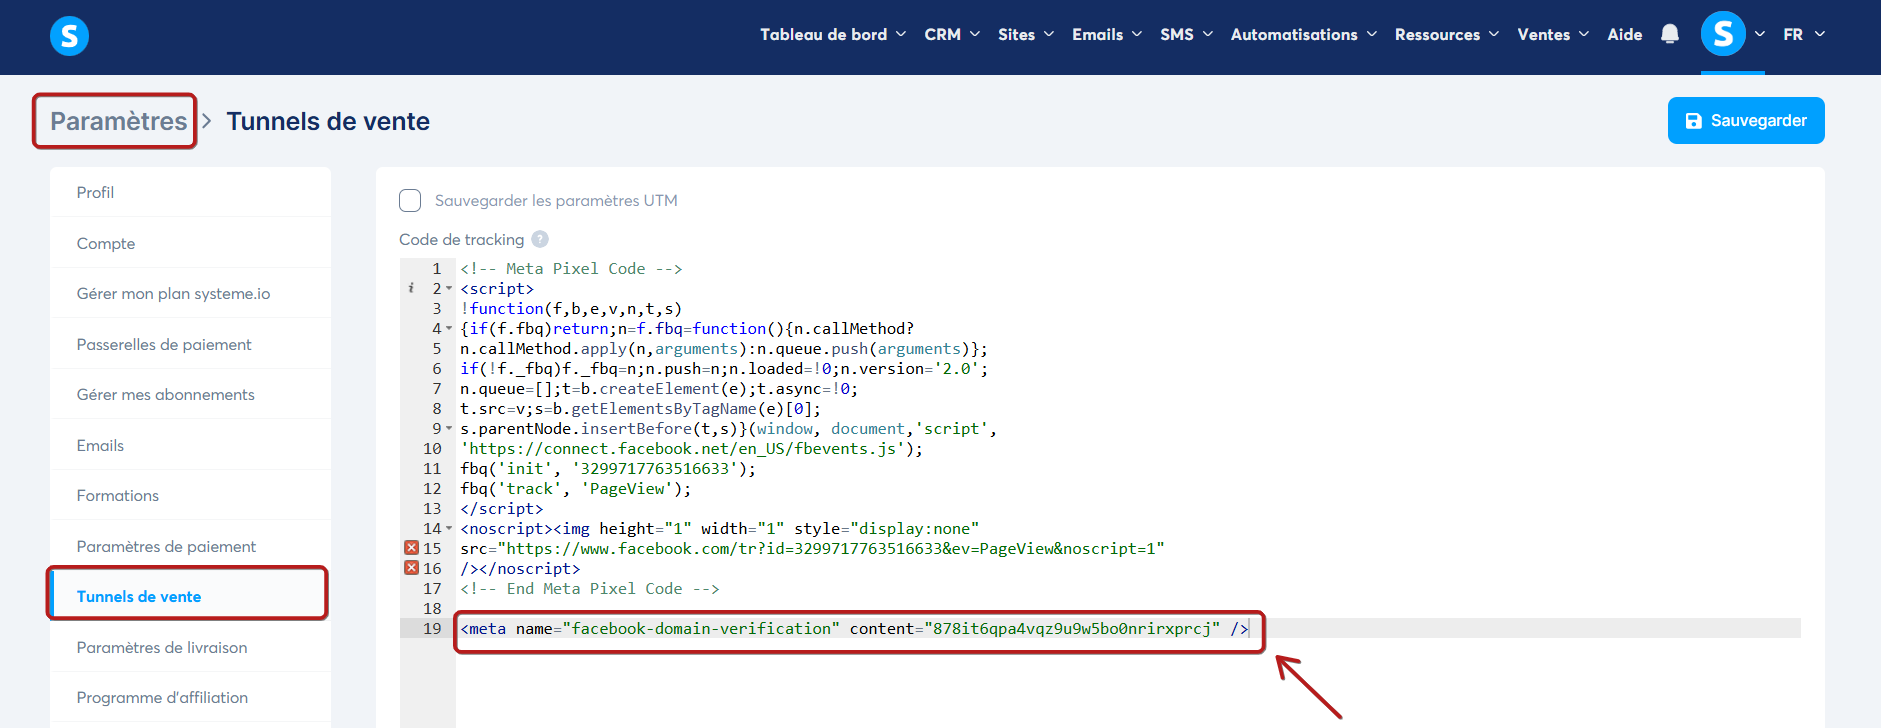Open the CRM dropdown menu

tap(952, 34)
